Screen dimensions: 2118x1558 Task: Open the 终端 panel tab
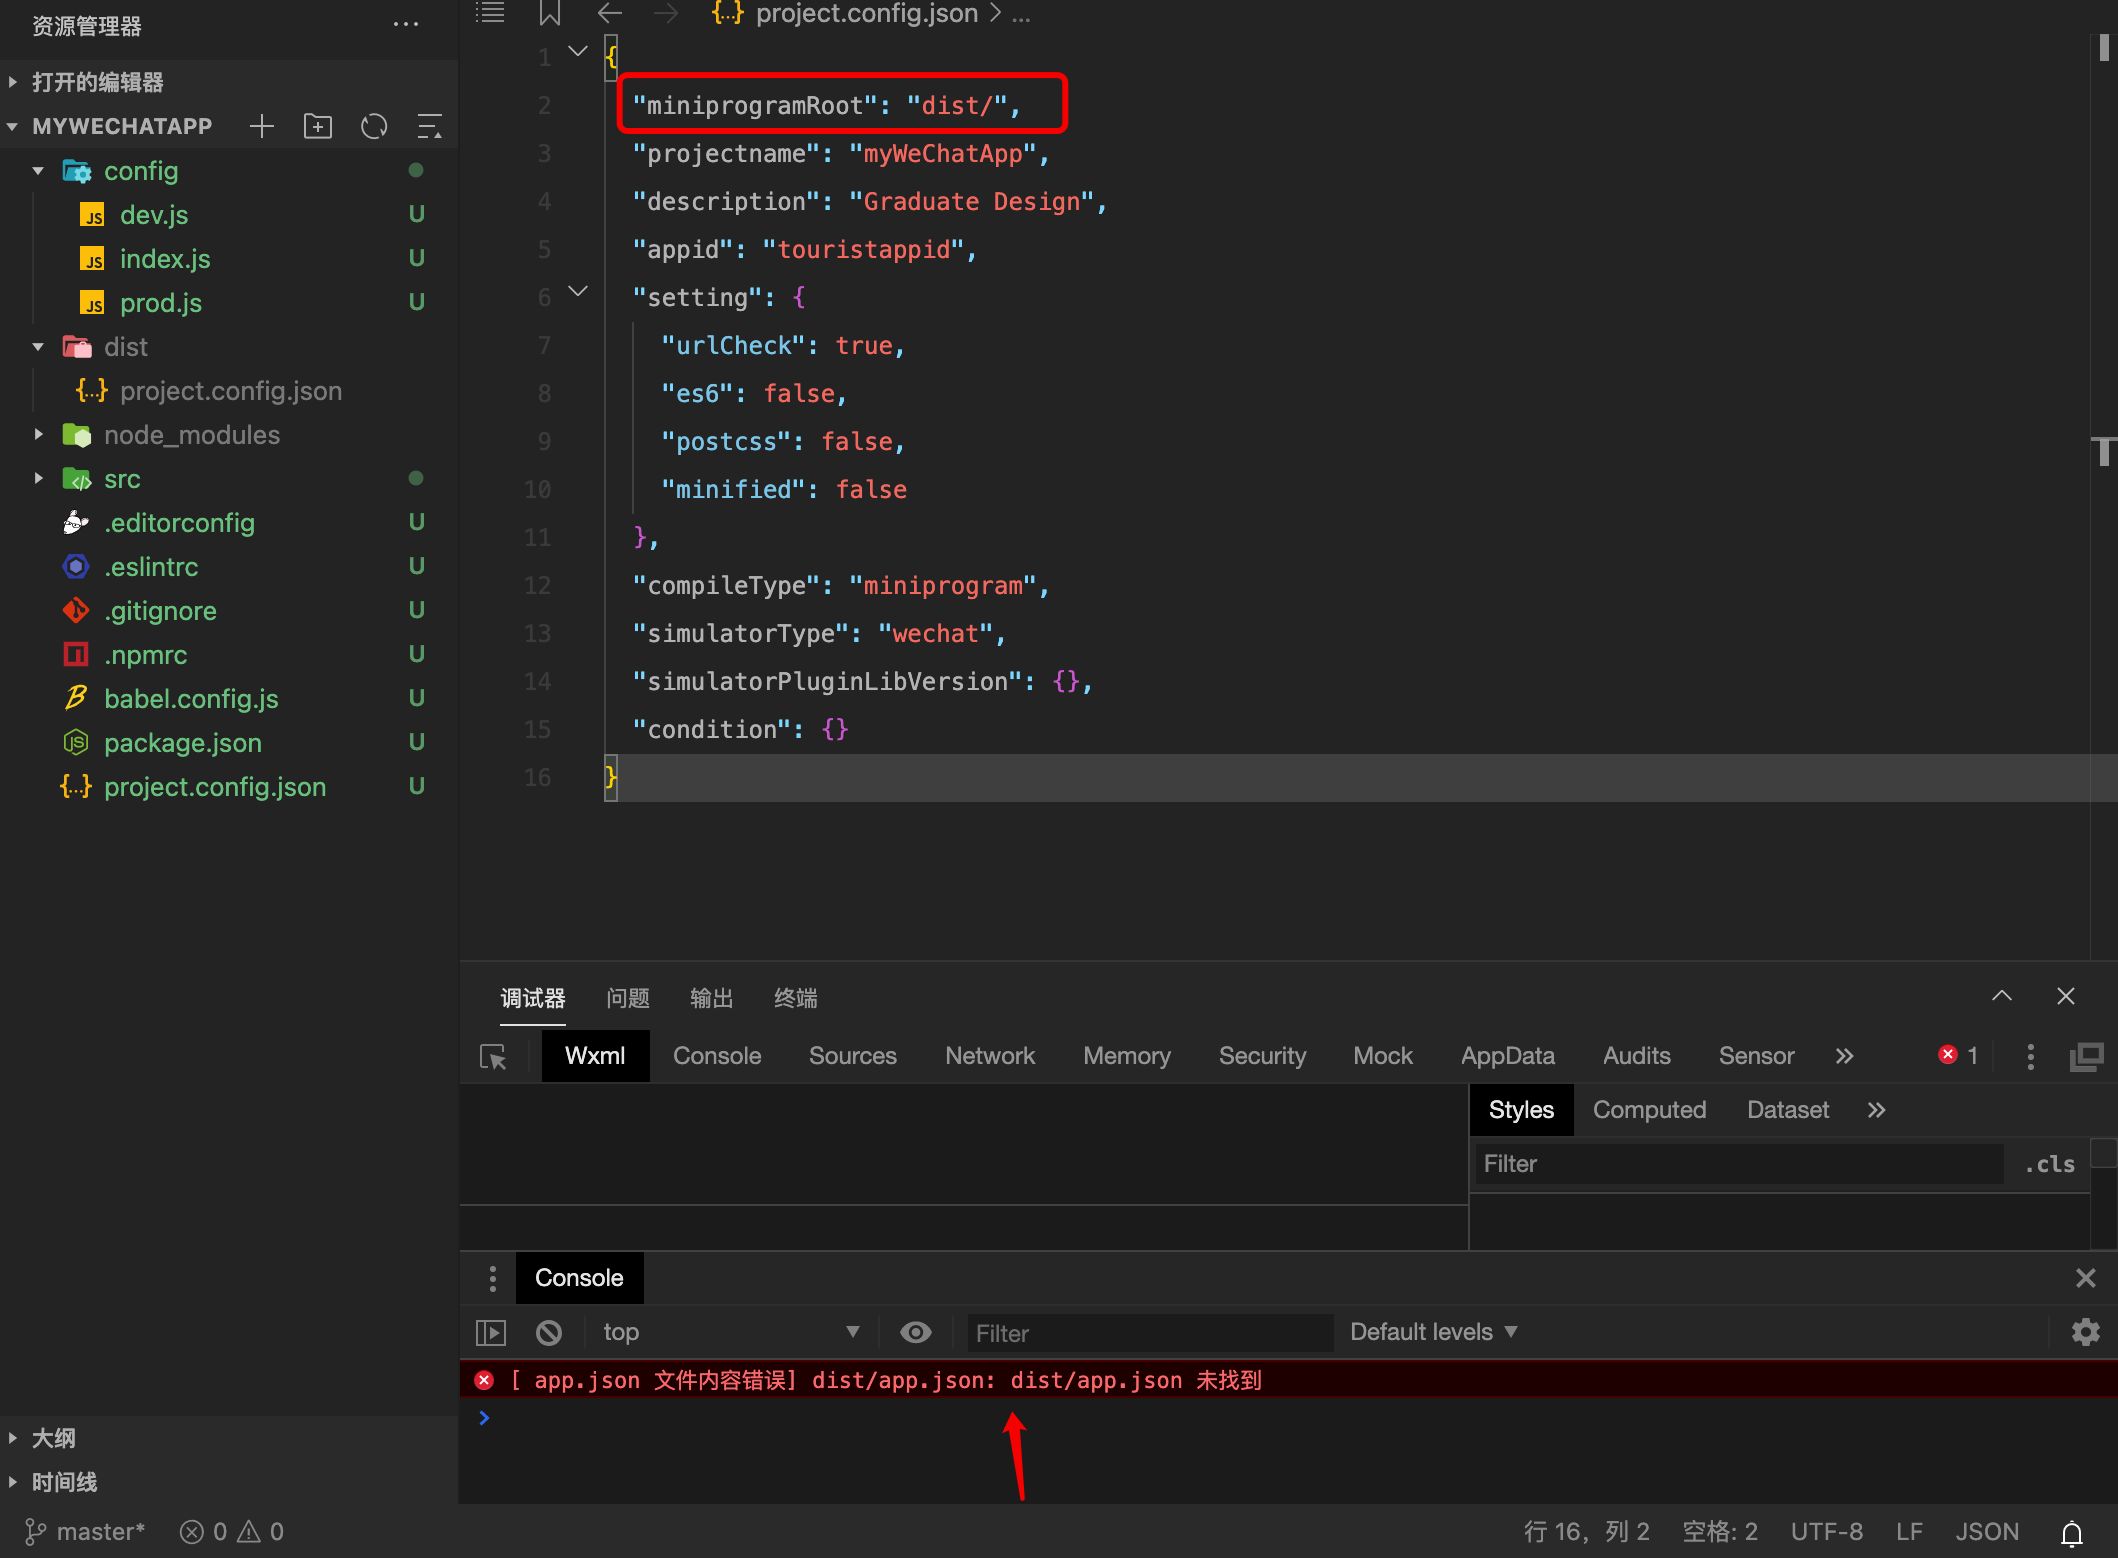[x=795, y=998]
